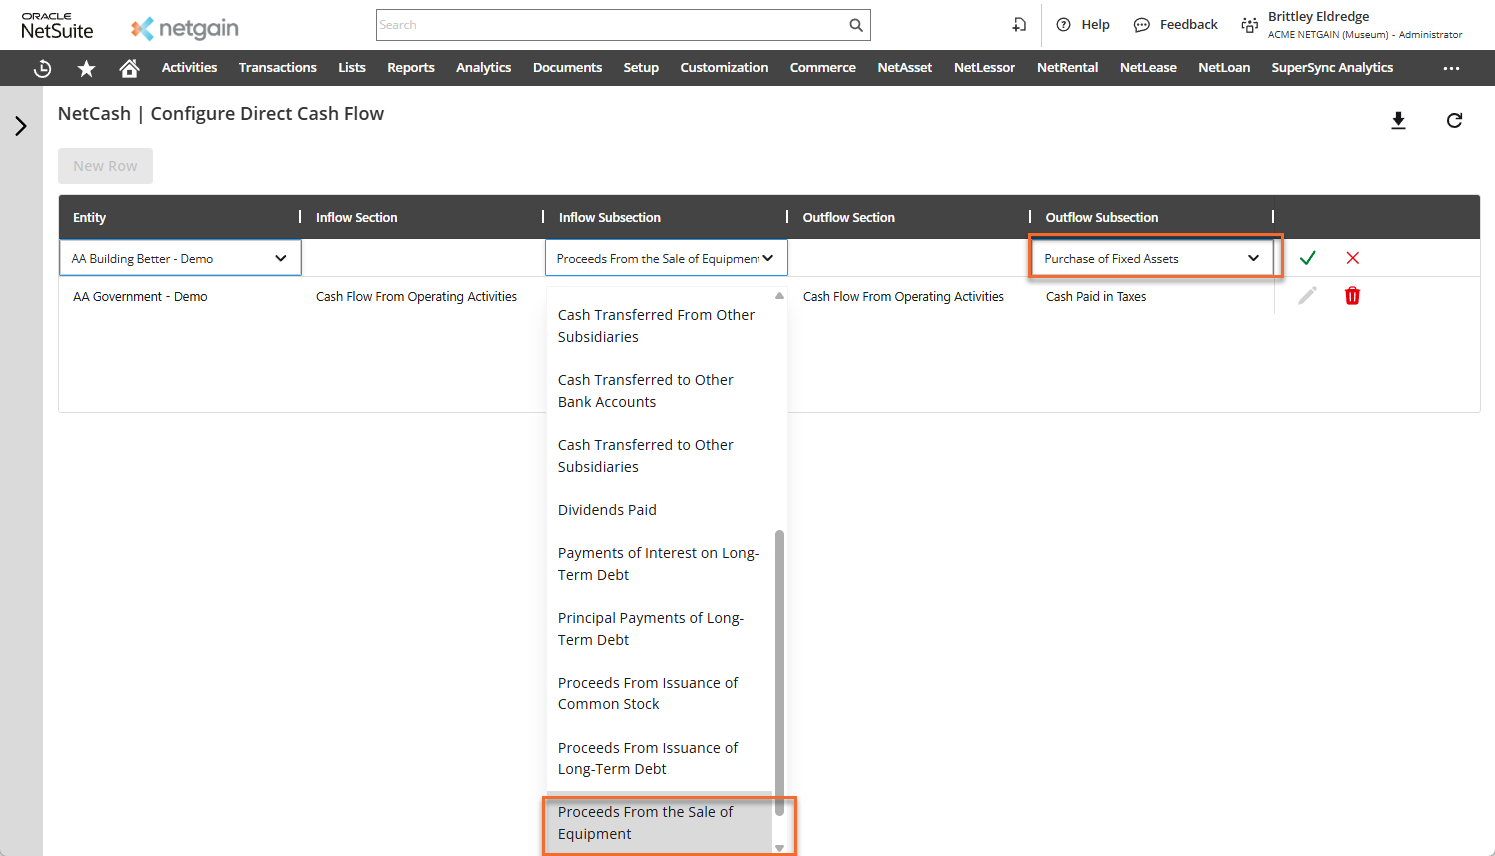Viewport: 1495px width, 856px height.
Task: Select Dividends Paid from the list
Action: tap(607, 510)
